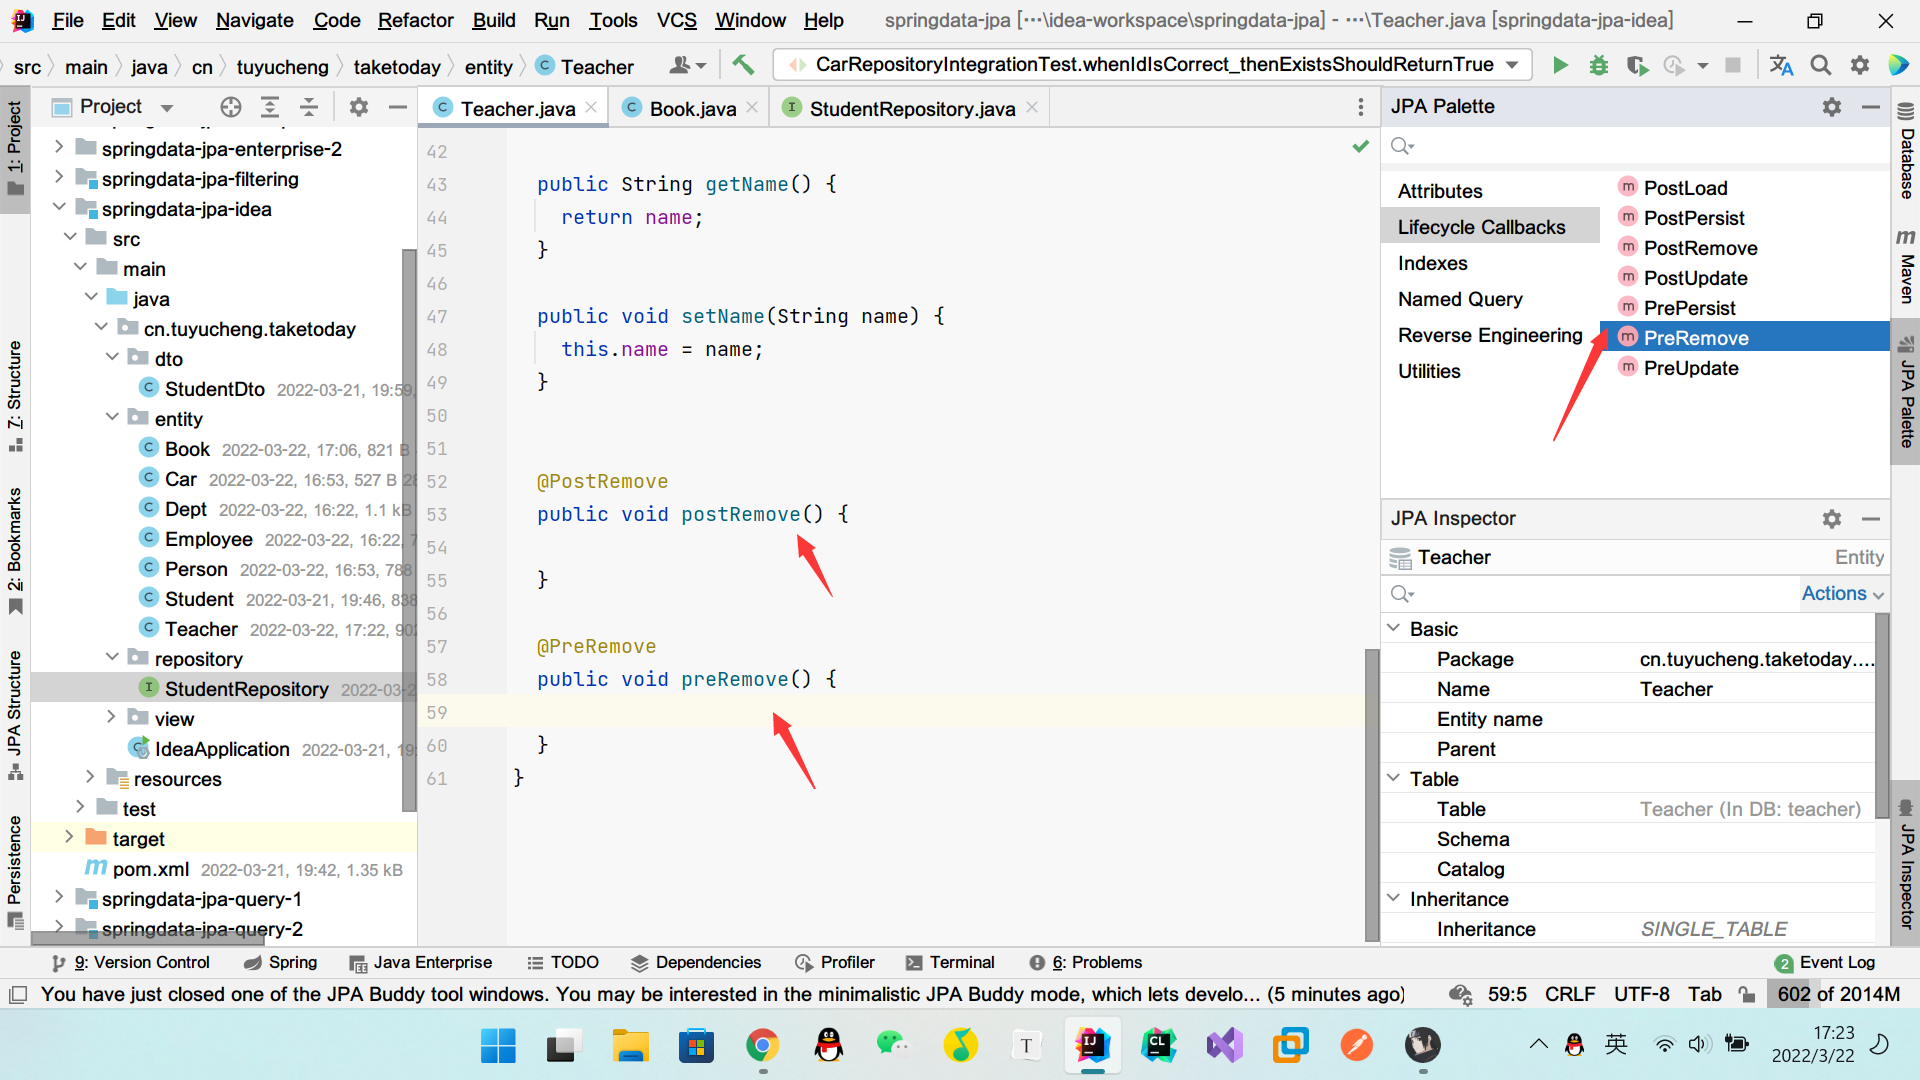Open IDE Settings via the gear icon

coord(1860,64)
